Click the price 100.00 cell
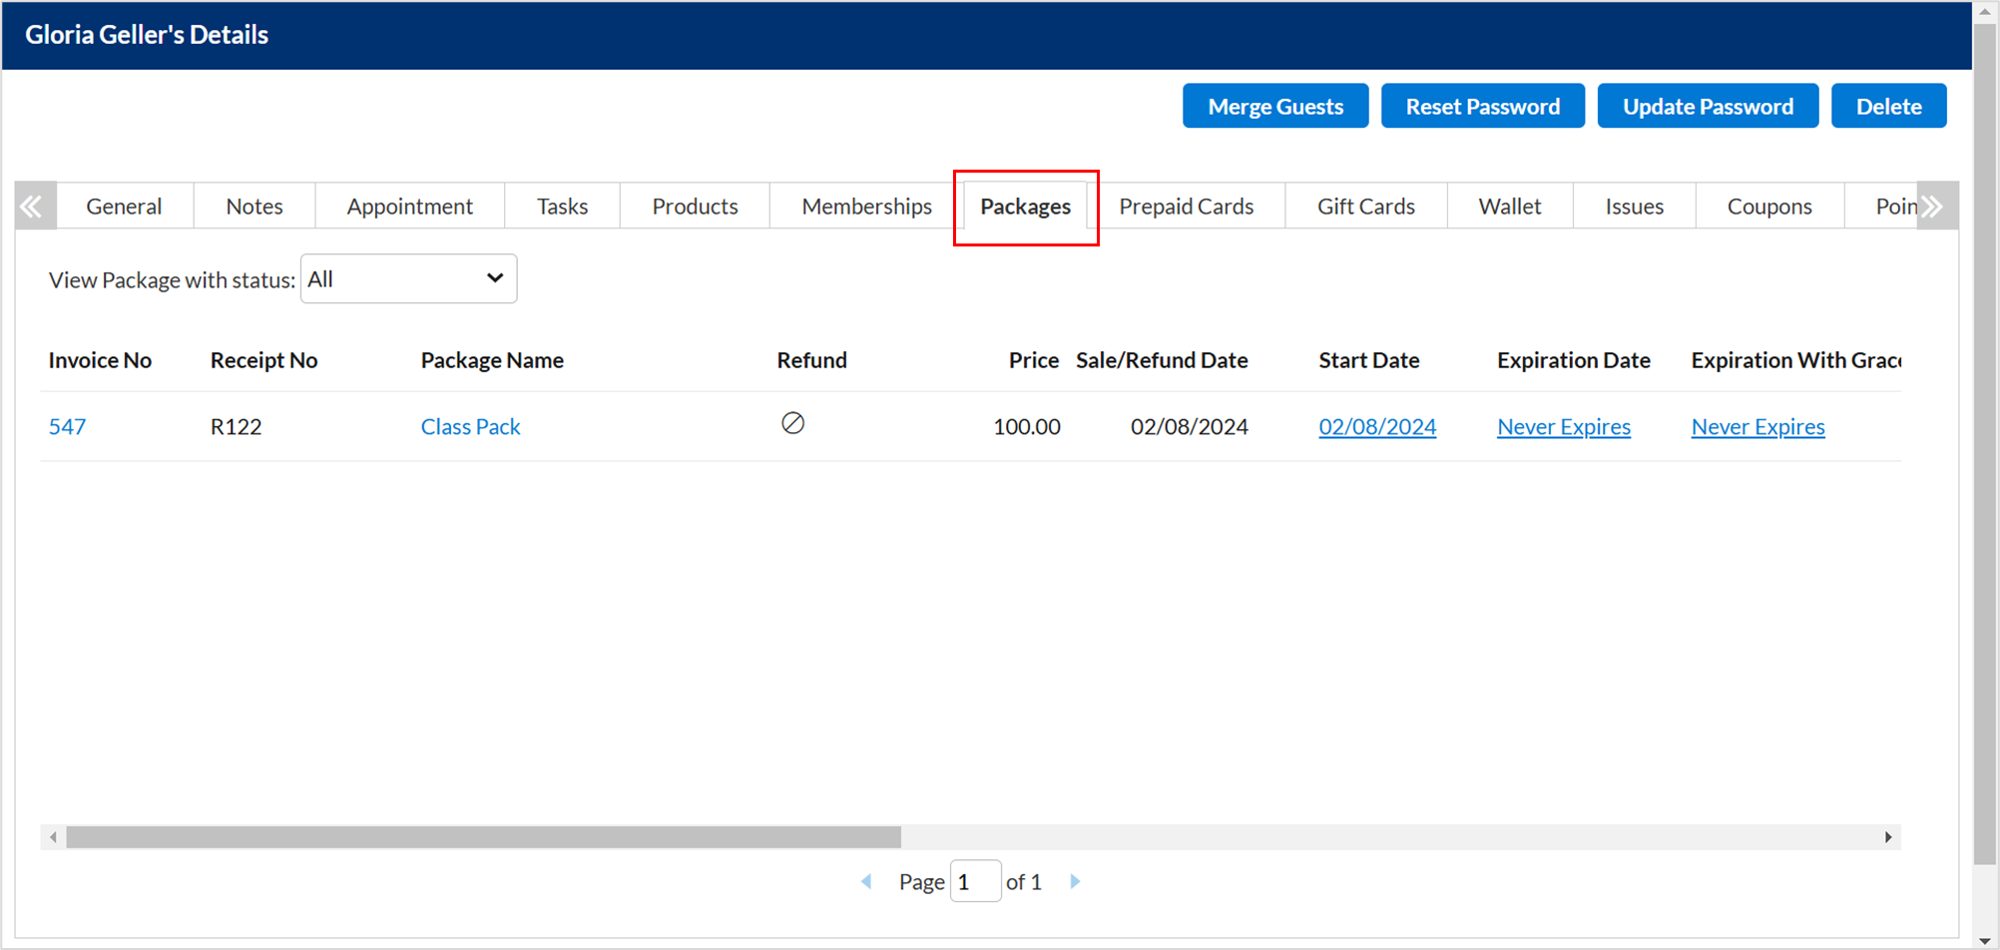Screen dimensions: 2000x950 (x=1027, y=427)
